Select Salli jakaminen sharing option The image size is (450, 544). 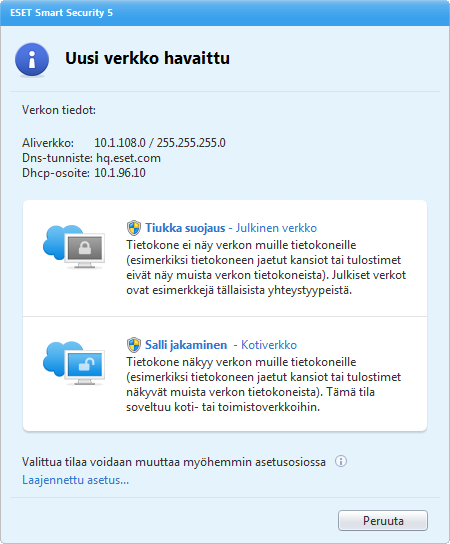click(186, 345)
